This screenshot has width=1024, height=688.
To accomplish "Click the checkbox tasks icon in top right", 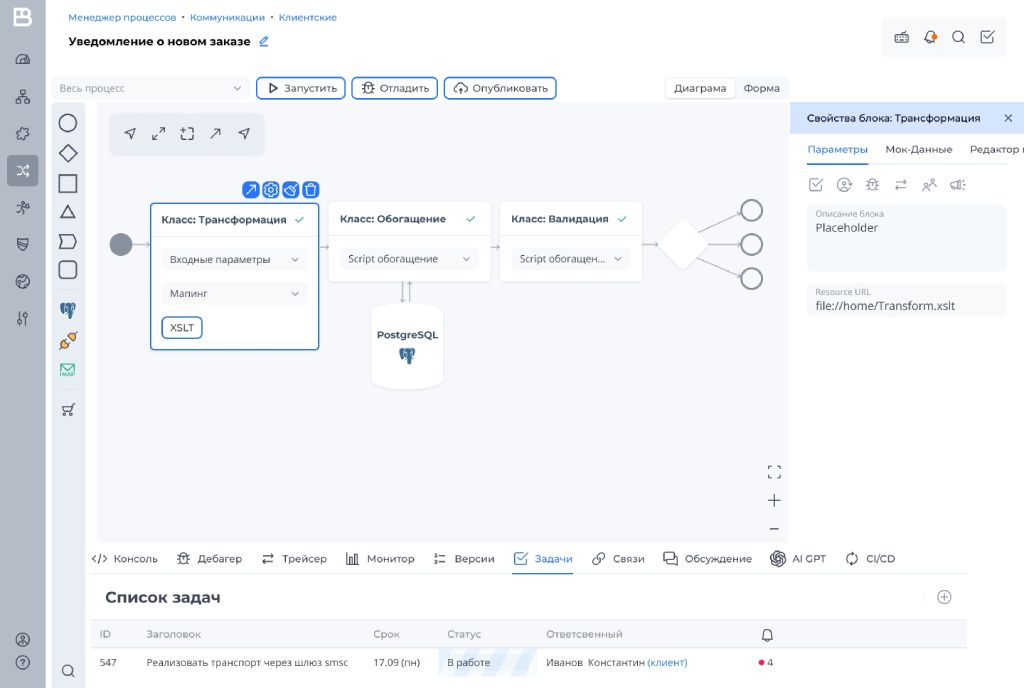I will tap(987, 37).
